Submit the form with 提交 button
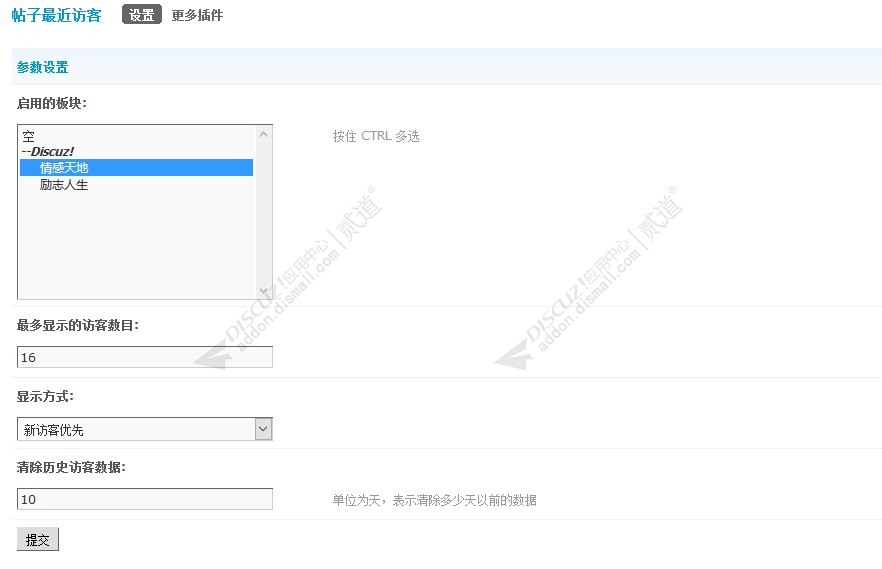The height and width of the screenshot is (569, 882). [x=38, y=540]
